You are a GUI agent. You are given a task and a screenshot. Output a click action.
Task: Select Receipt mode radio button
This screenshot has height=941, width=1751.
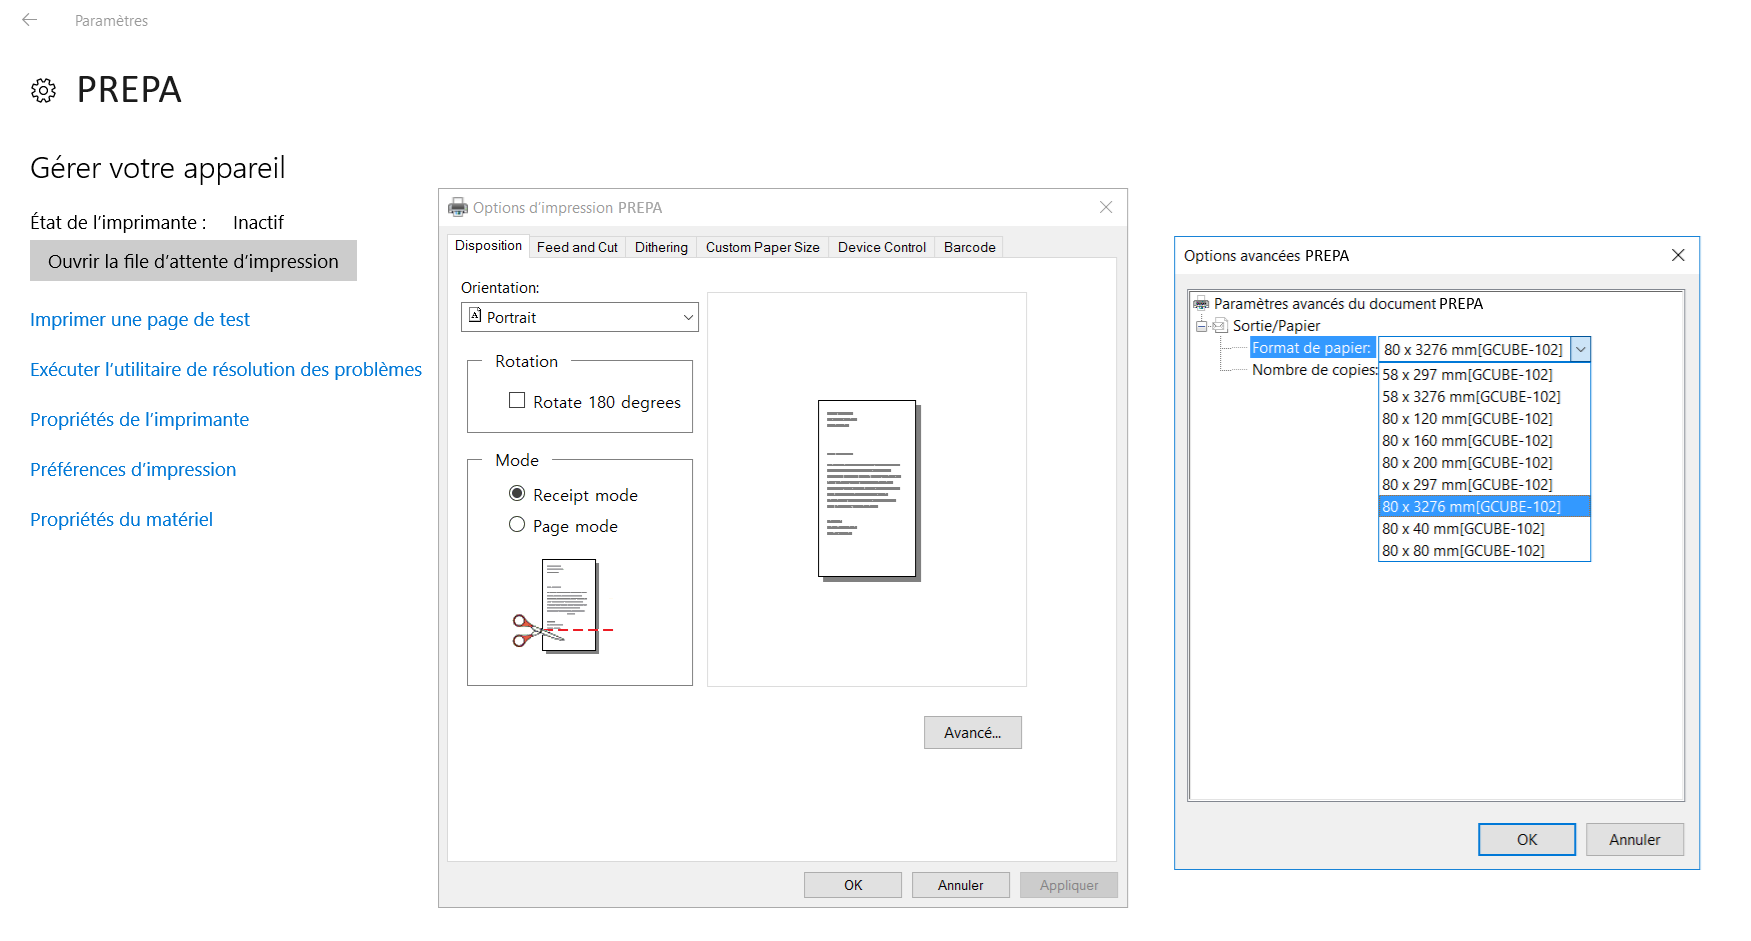[517, 494]
